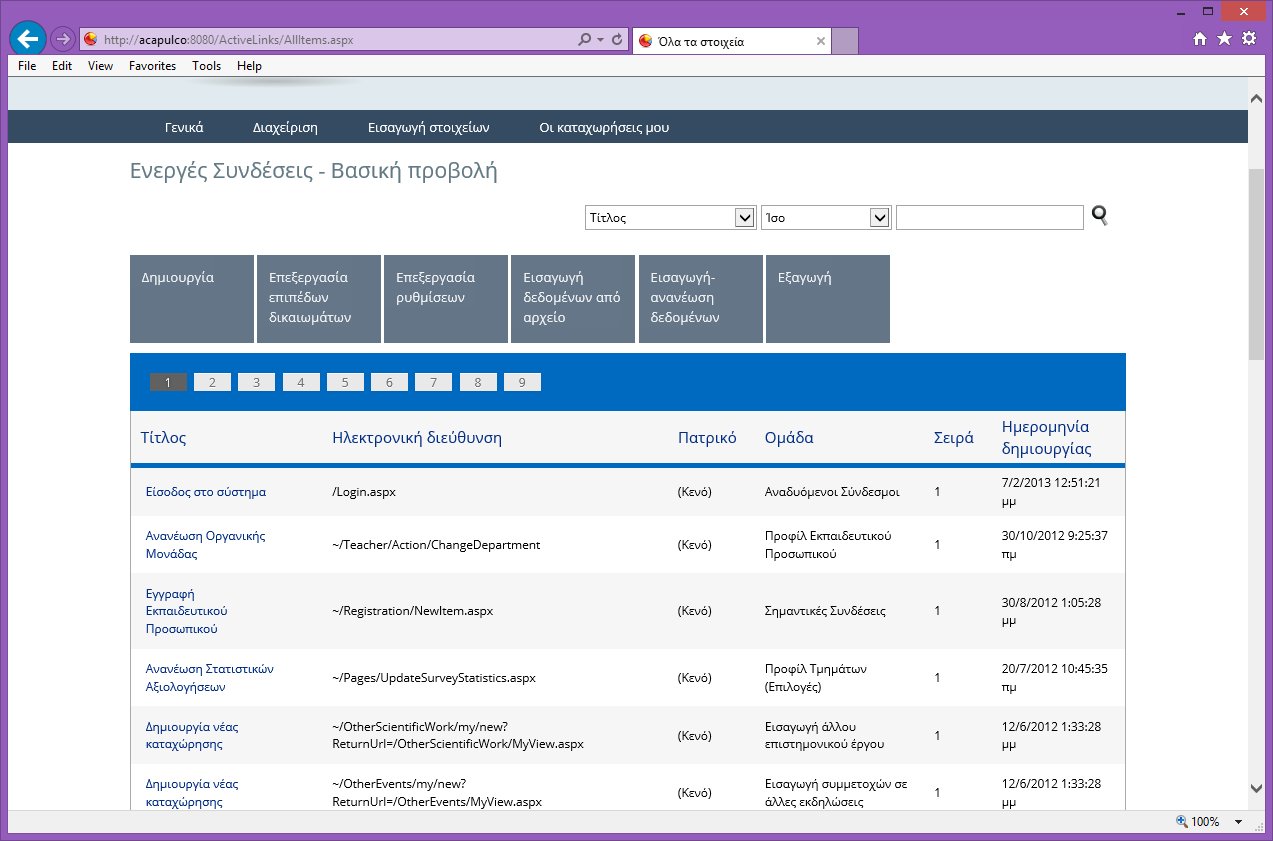Image resolution: width=1273 pixels, height=841 pixels.
Task: Open the address bar autocomplete dropdown arrow
Action: point(600,40)
